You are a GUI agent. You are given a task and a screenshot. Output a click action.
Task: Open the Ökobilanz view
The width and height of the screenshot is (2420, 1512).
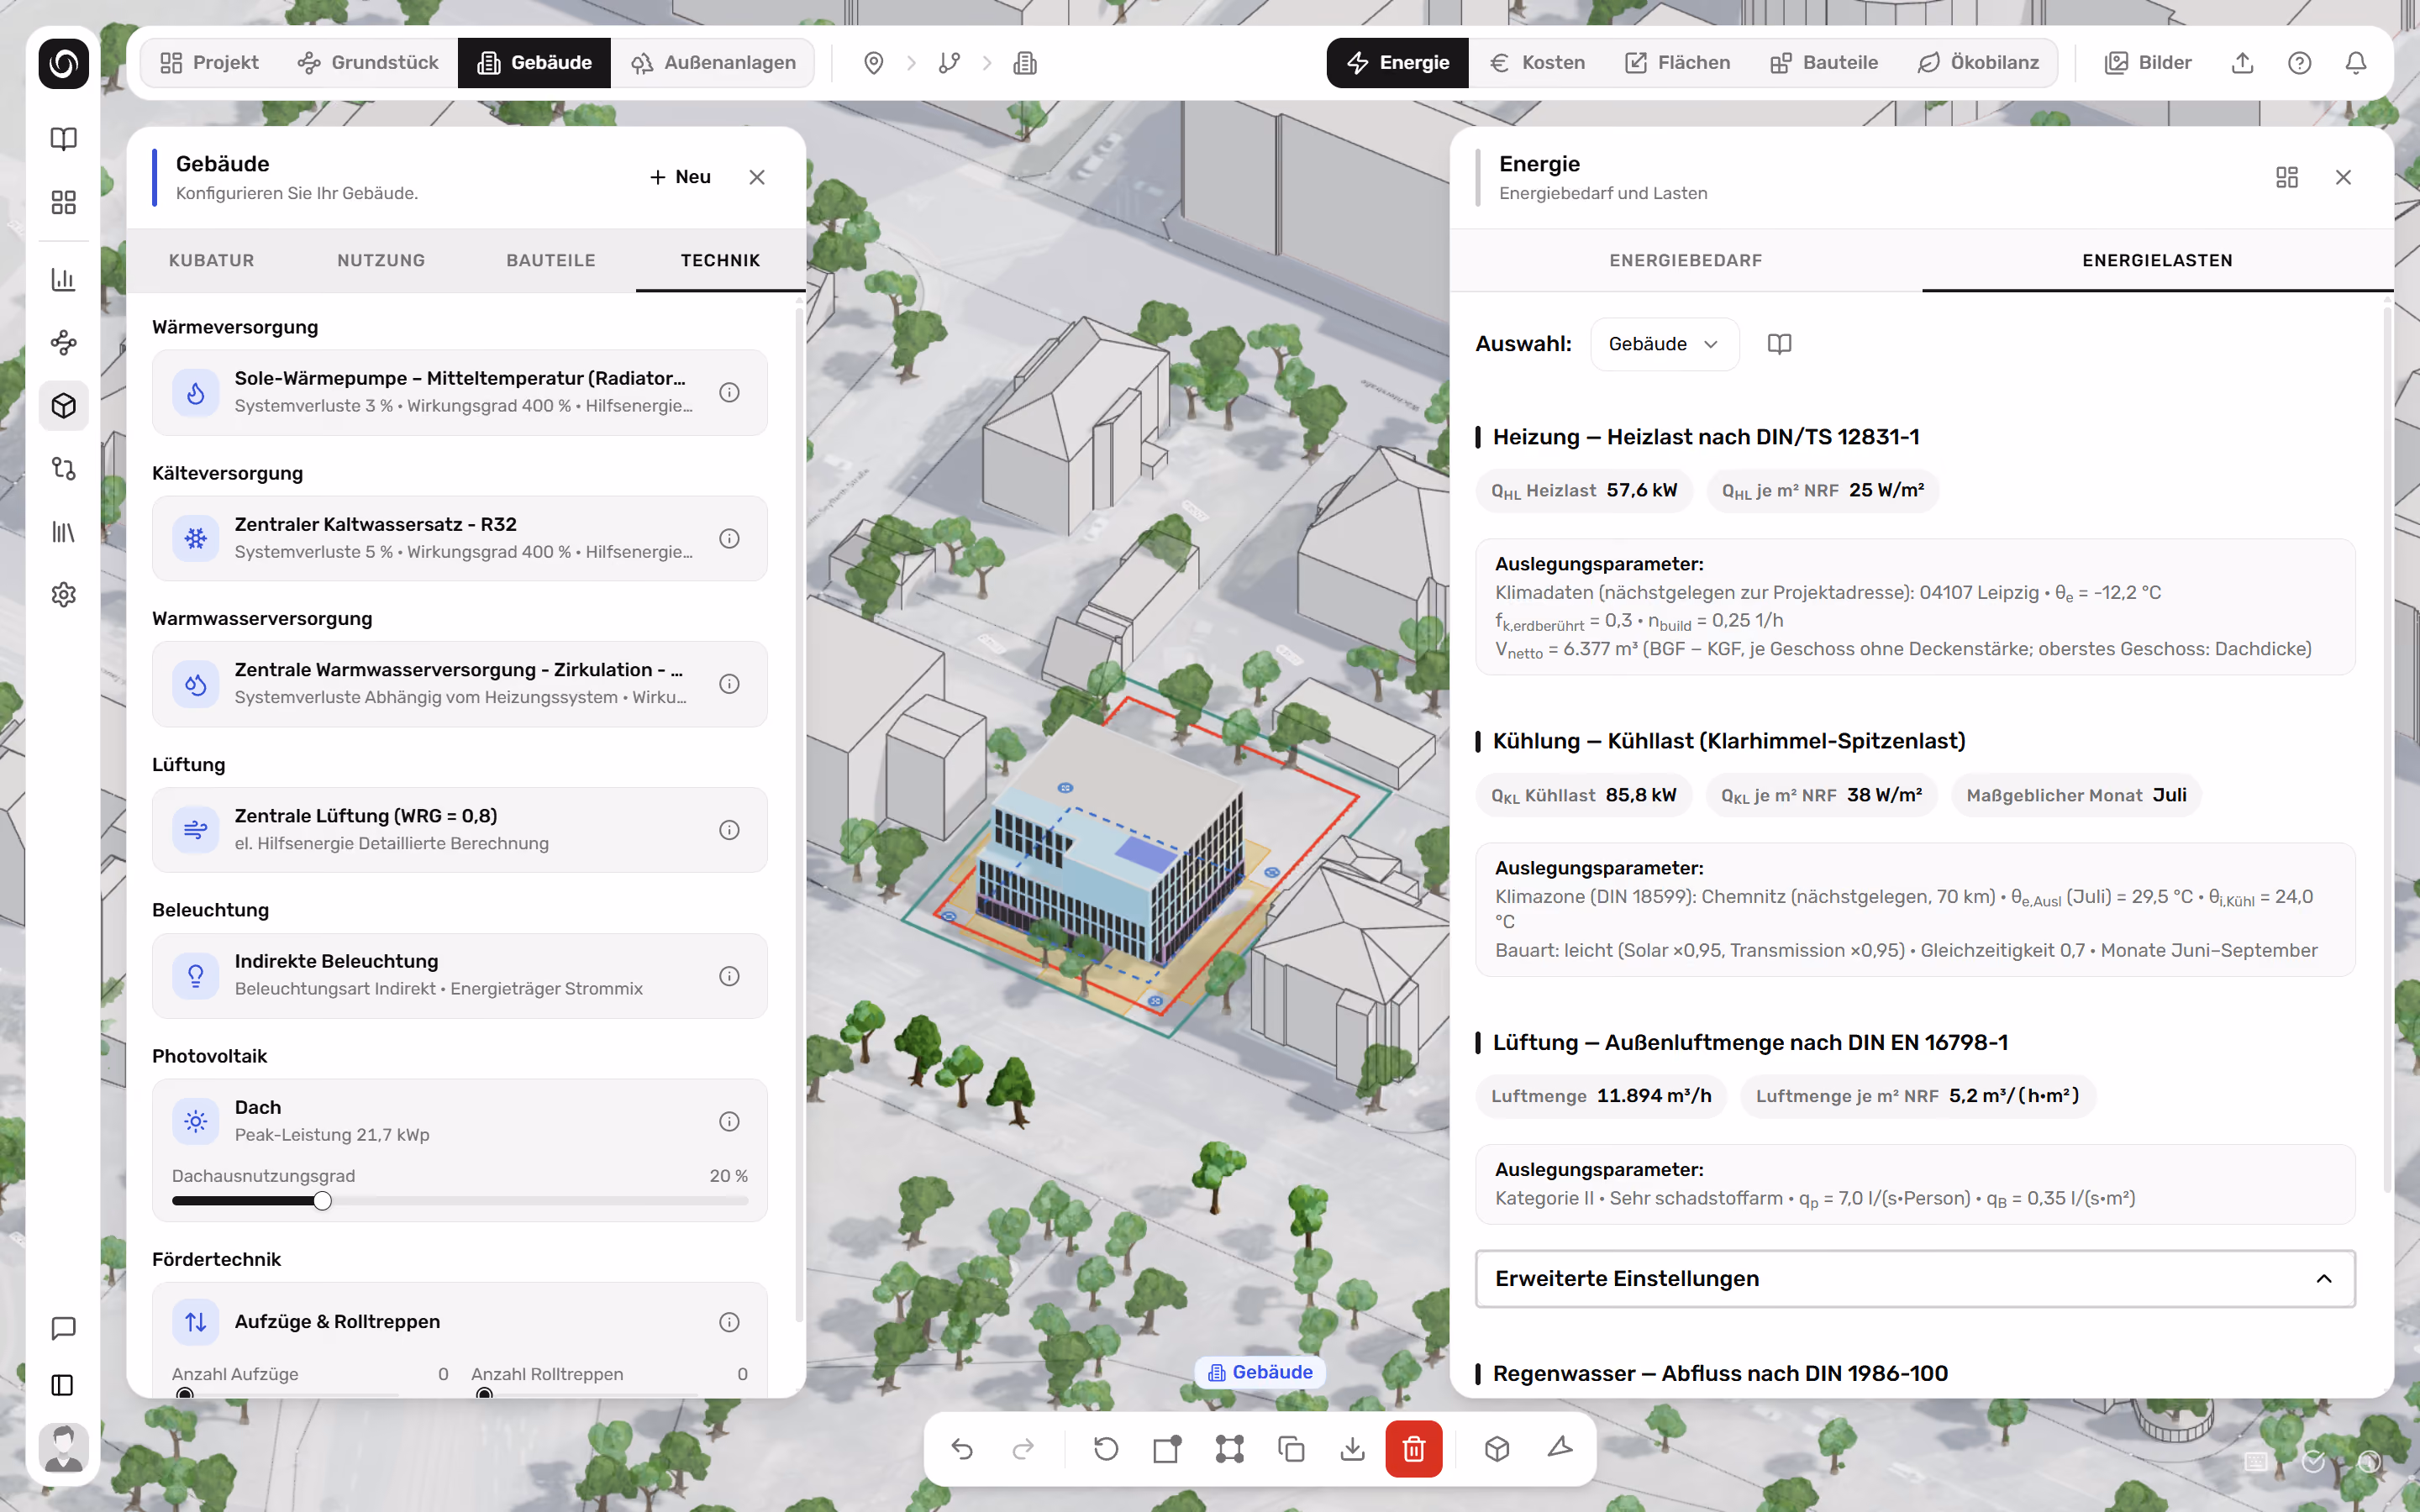(1978, 63)
